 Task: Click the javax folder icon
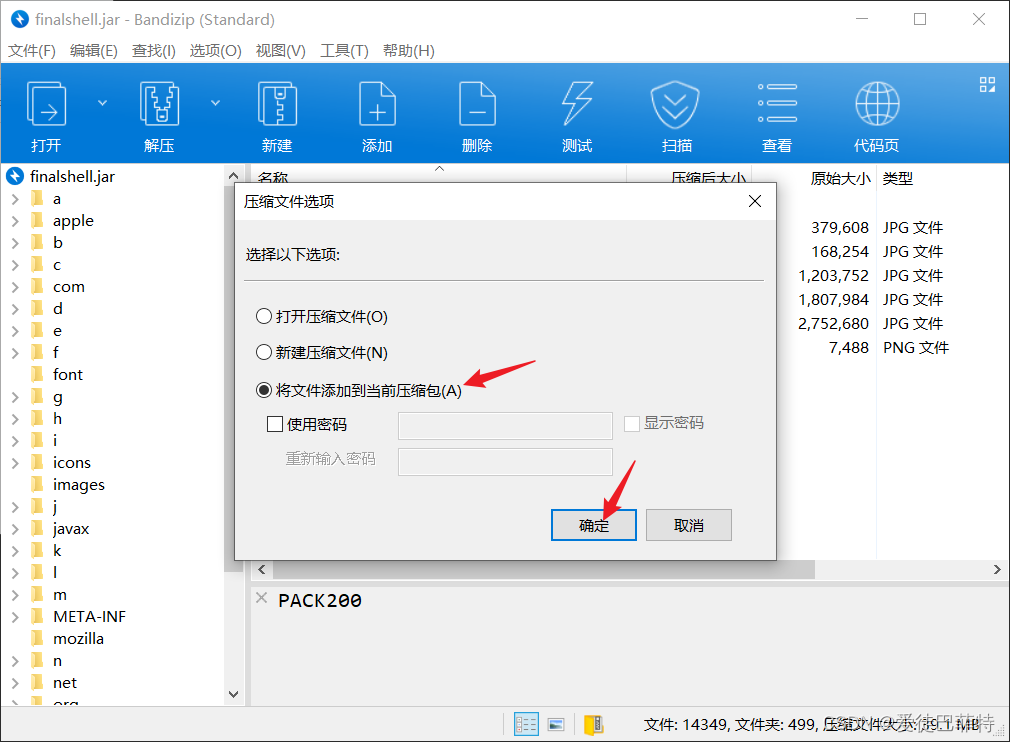tap(37, 529)
